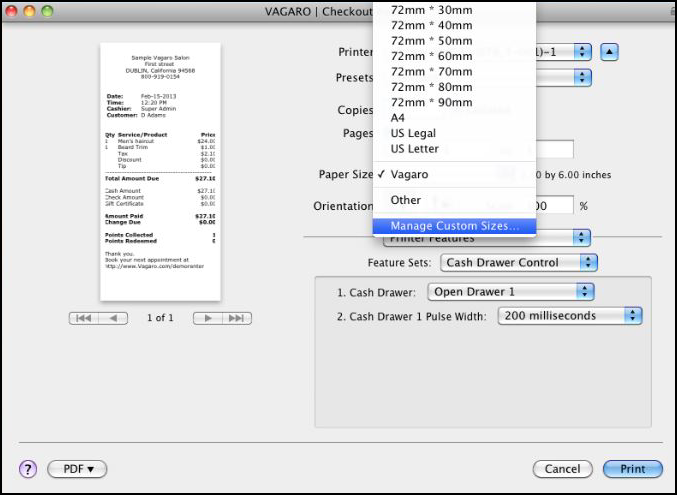Screen dimensions: 677x495
Task: Cancel the print dialog
Action: tap(563, 469)
